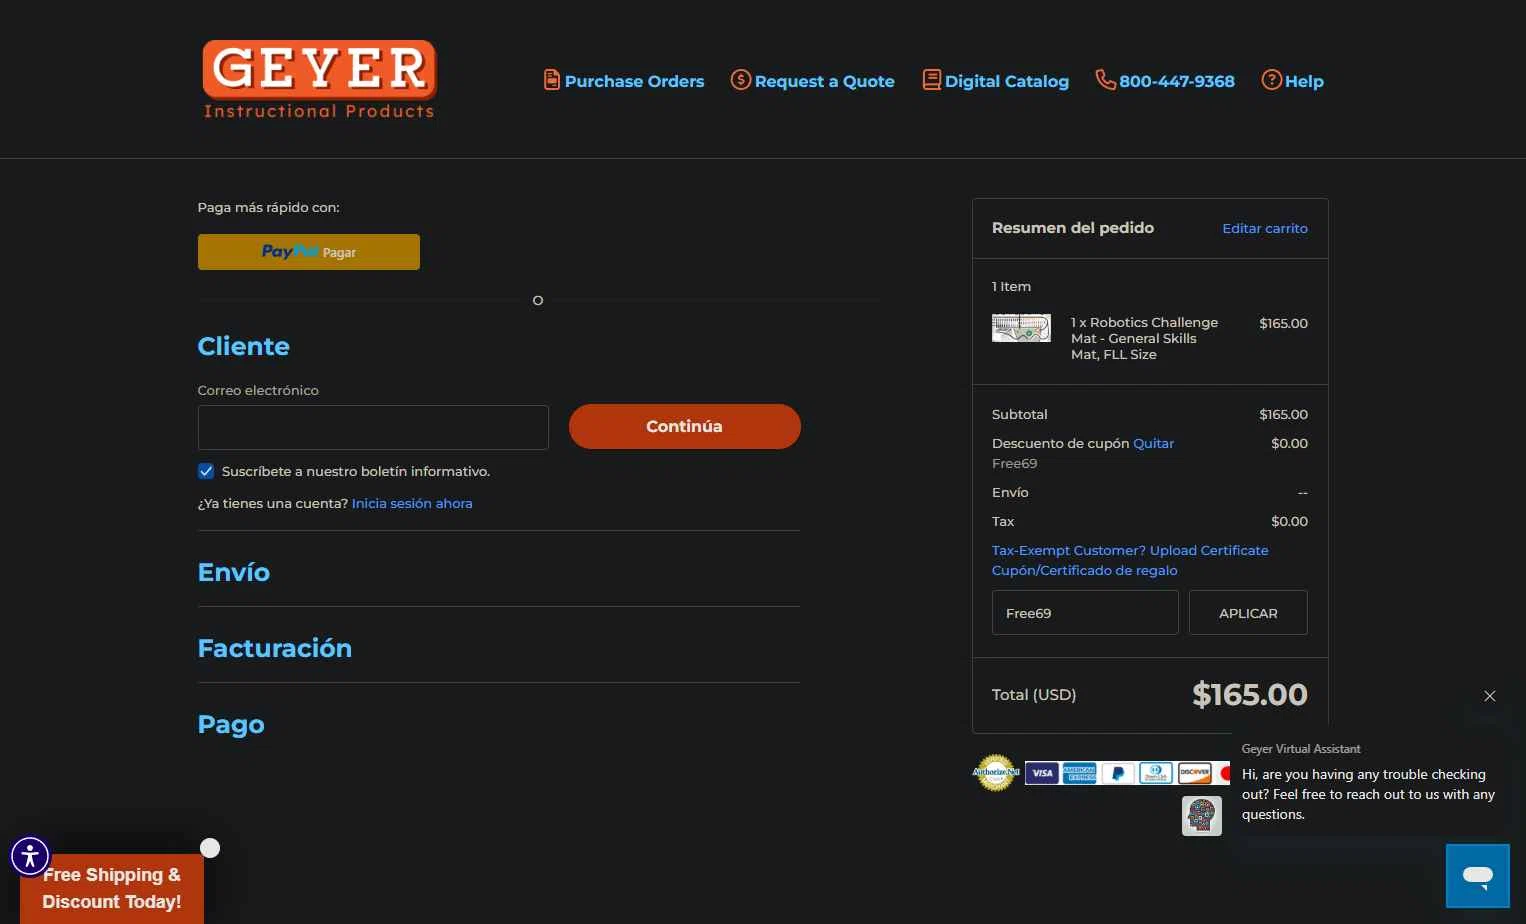1526x924 pixels.
Task: Click Inicia sesión ahora link
Action: click(412, 503)
